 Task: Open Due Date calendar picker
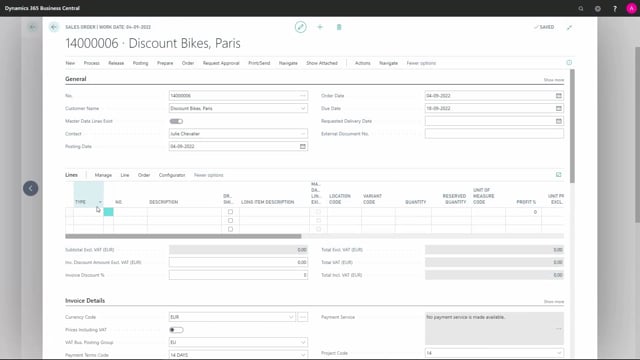(559, 108)
